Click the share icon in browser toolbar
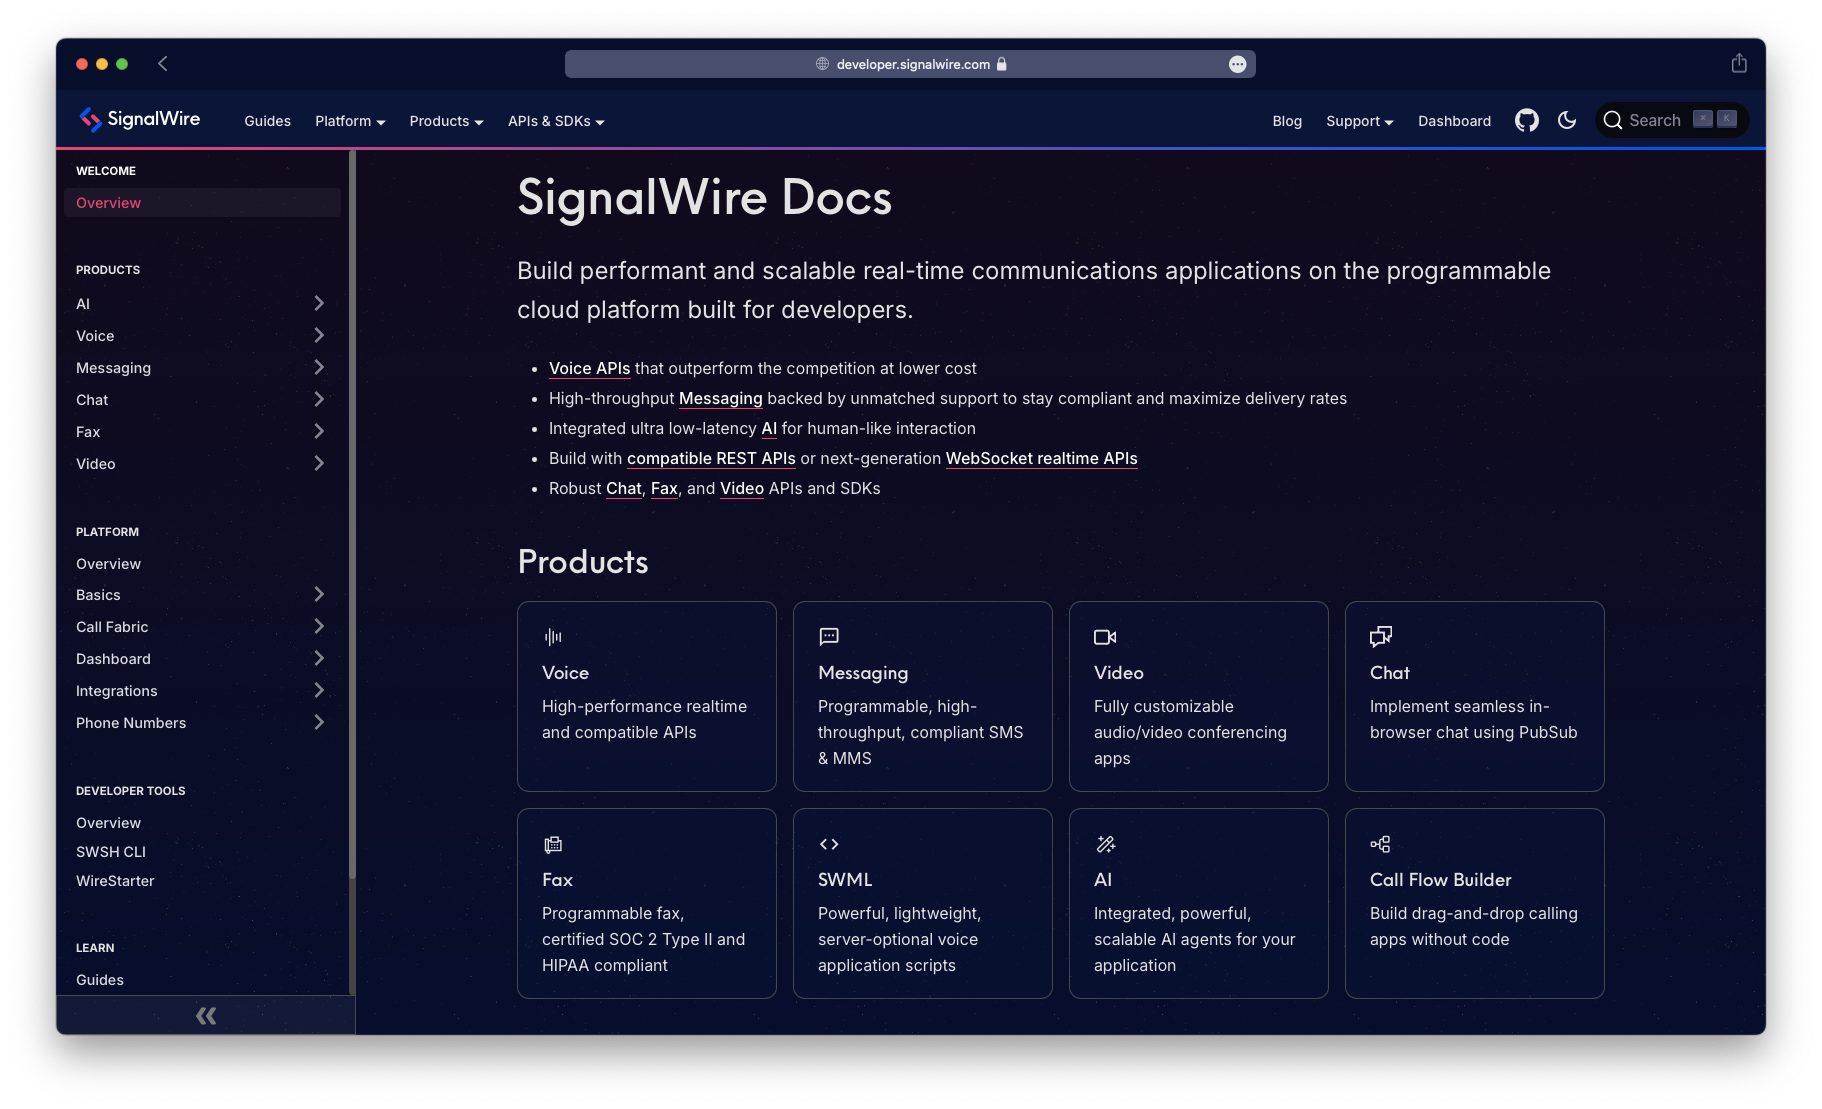 point(1739,63)
